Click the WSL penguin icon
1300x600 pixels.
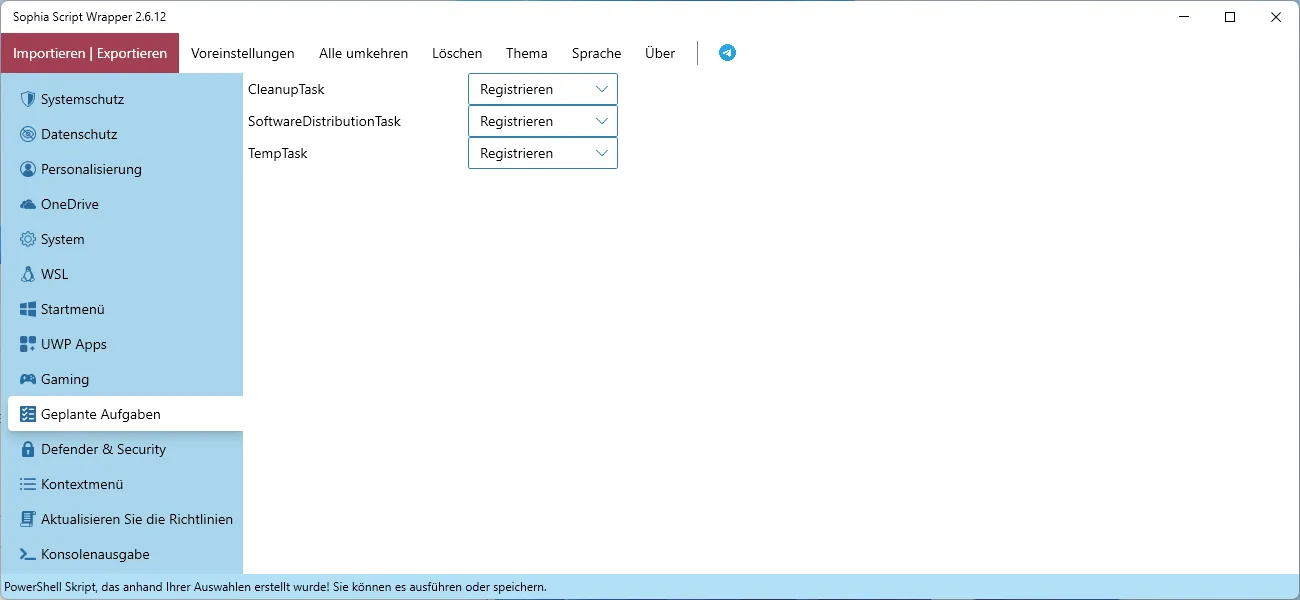28,274
